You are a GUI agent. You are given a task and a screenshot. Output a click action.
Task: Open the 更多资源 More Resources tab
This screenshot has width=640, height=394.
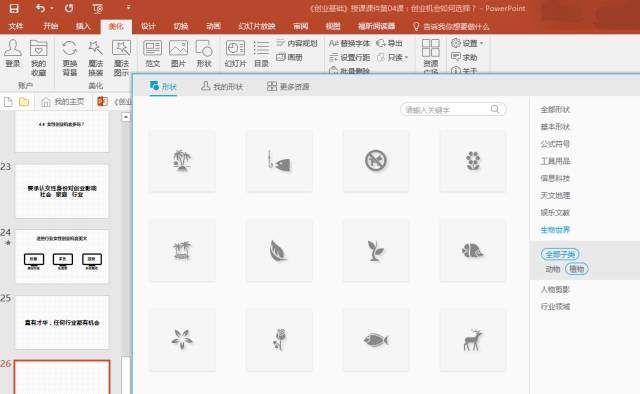288,87
